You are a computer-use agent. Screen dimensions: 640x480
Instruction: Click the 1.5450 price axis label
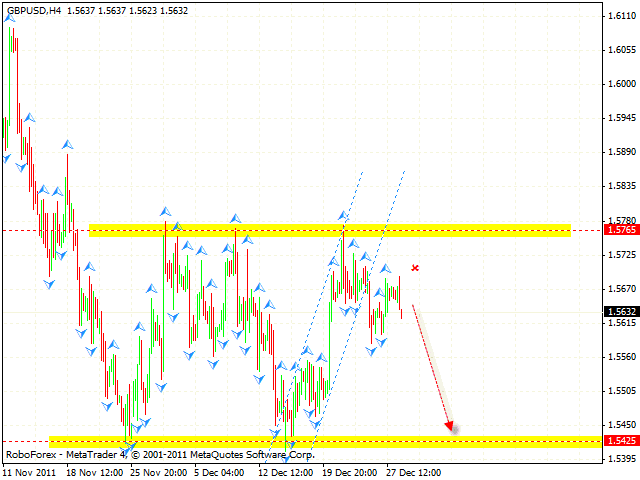pos(622,425)
